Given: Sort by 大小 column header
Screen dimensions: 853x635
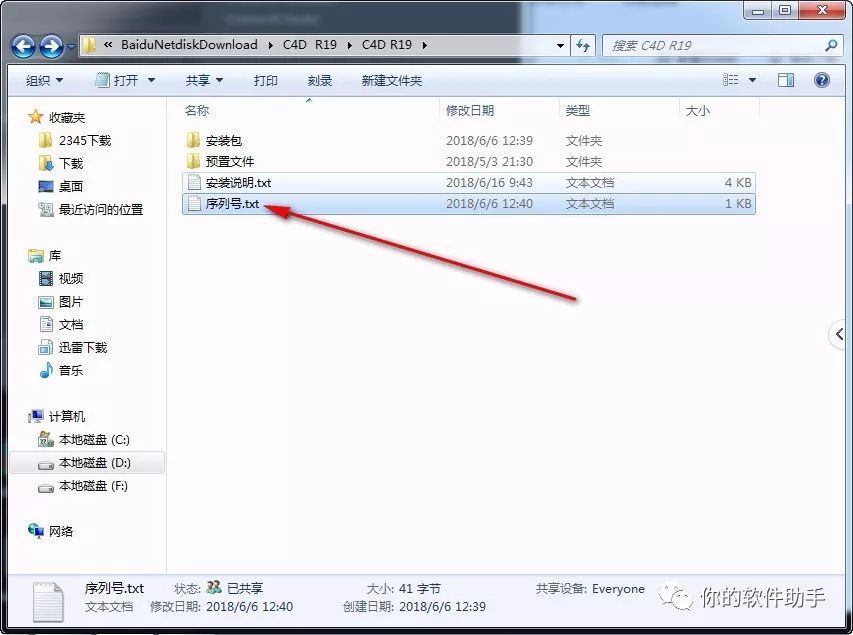Looking at the screenshot, I should click(698, 110).
